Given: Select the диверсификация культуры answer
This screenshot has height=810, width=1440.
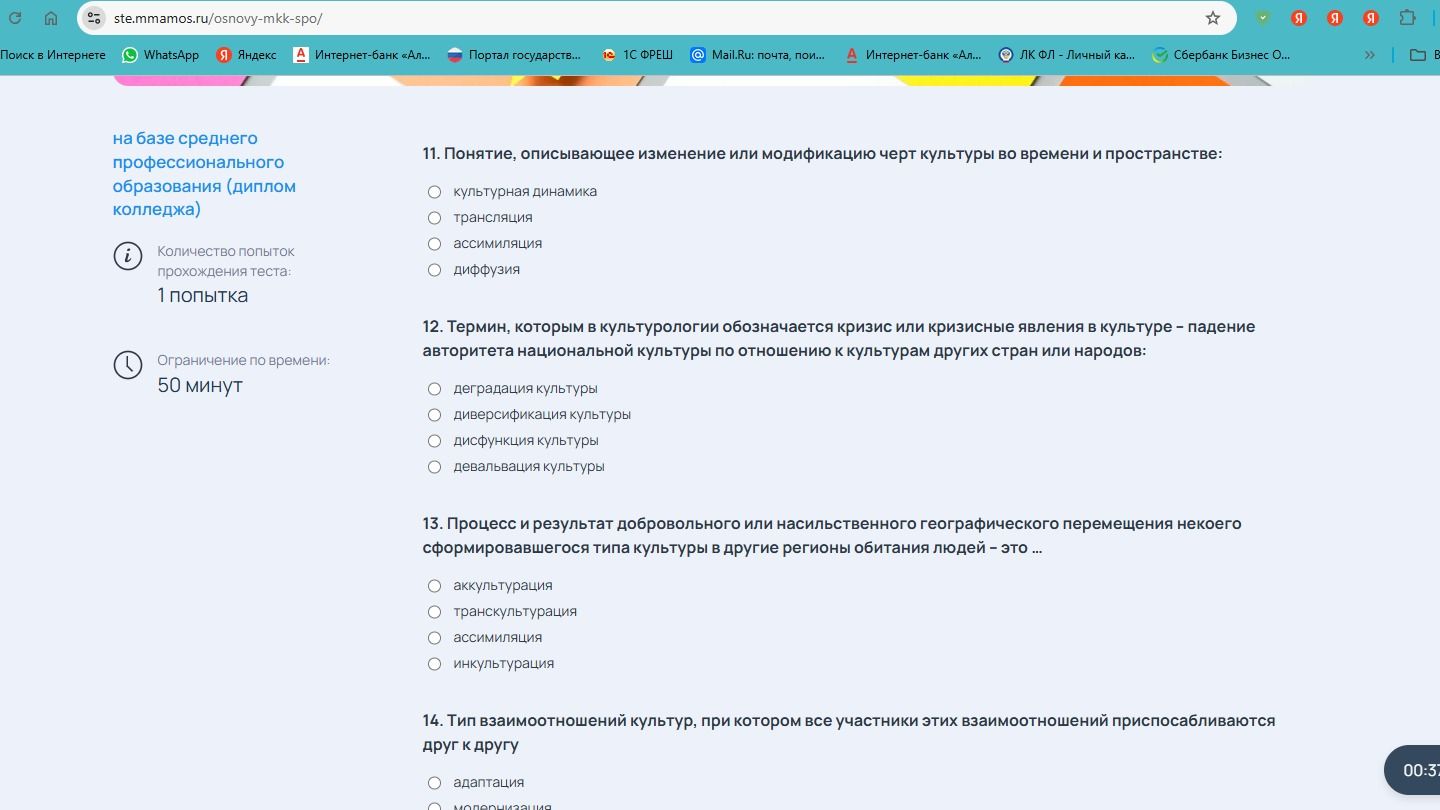Looking at the screenshot, I should coord(434,415).
